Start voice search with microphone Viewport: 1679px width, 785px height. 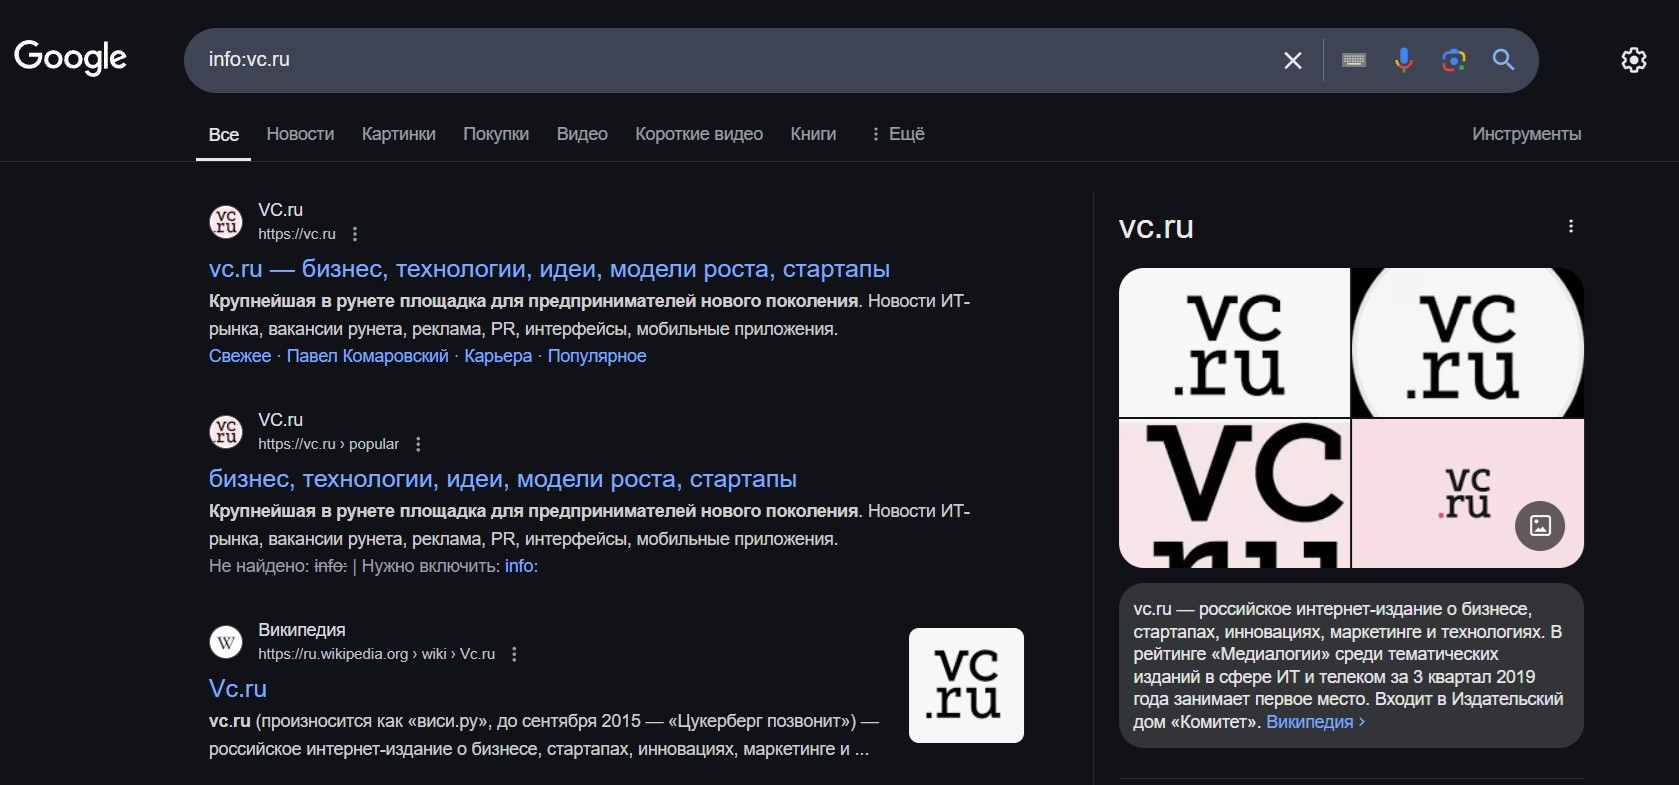(1404, 61)
